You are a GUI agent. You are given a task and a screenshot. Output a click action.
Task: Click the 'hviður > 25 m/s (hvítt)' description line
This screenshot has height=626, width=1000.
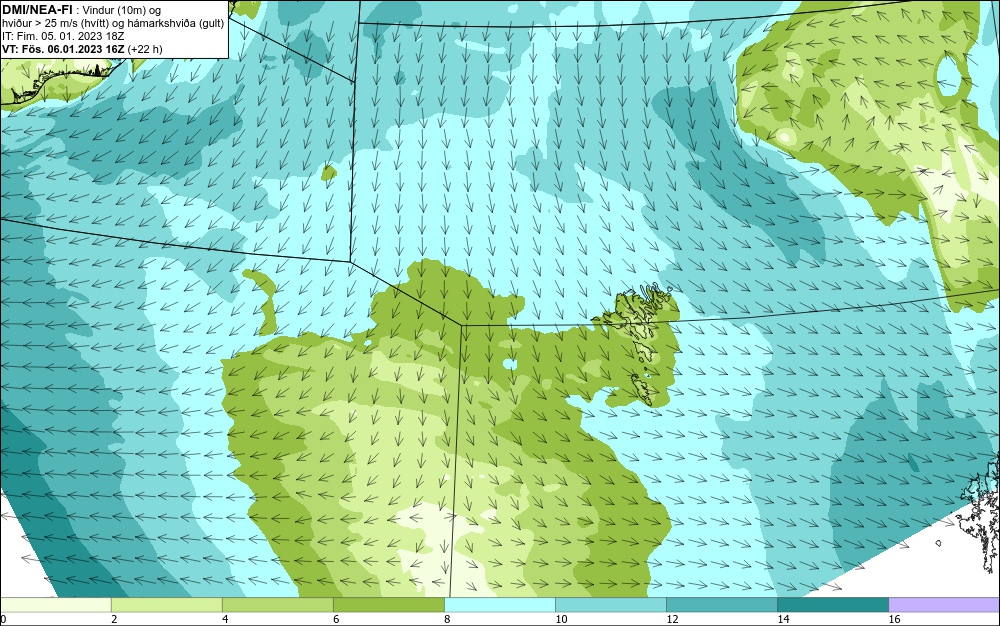113,24
